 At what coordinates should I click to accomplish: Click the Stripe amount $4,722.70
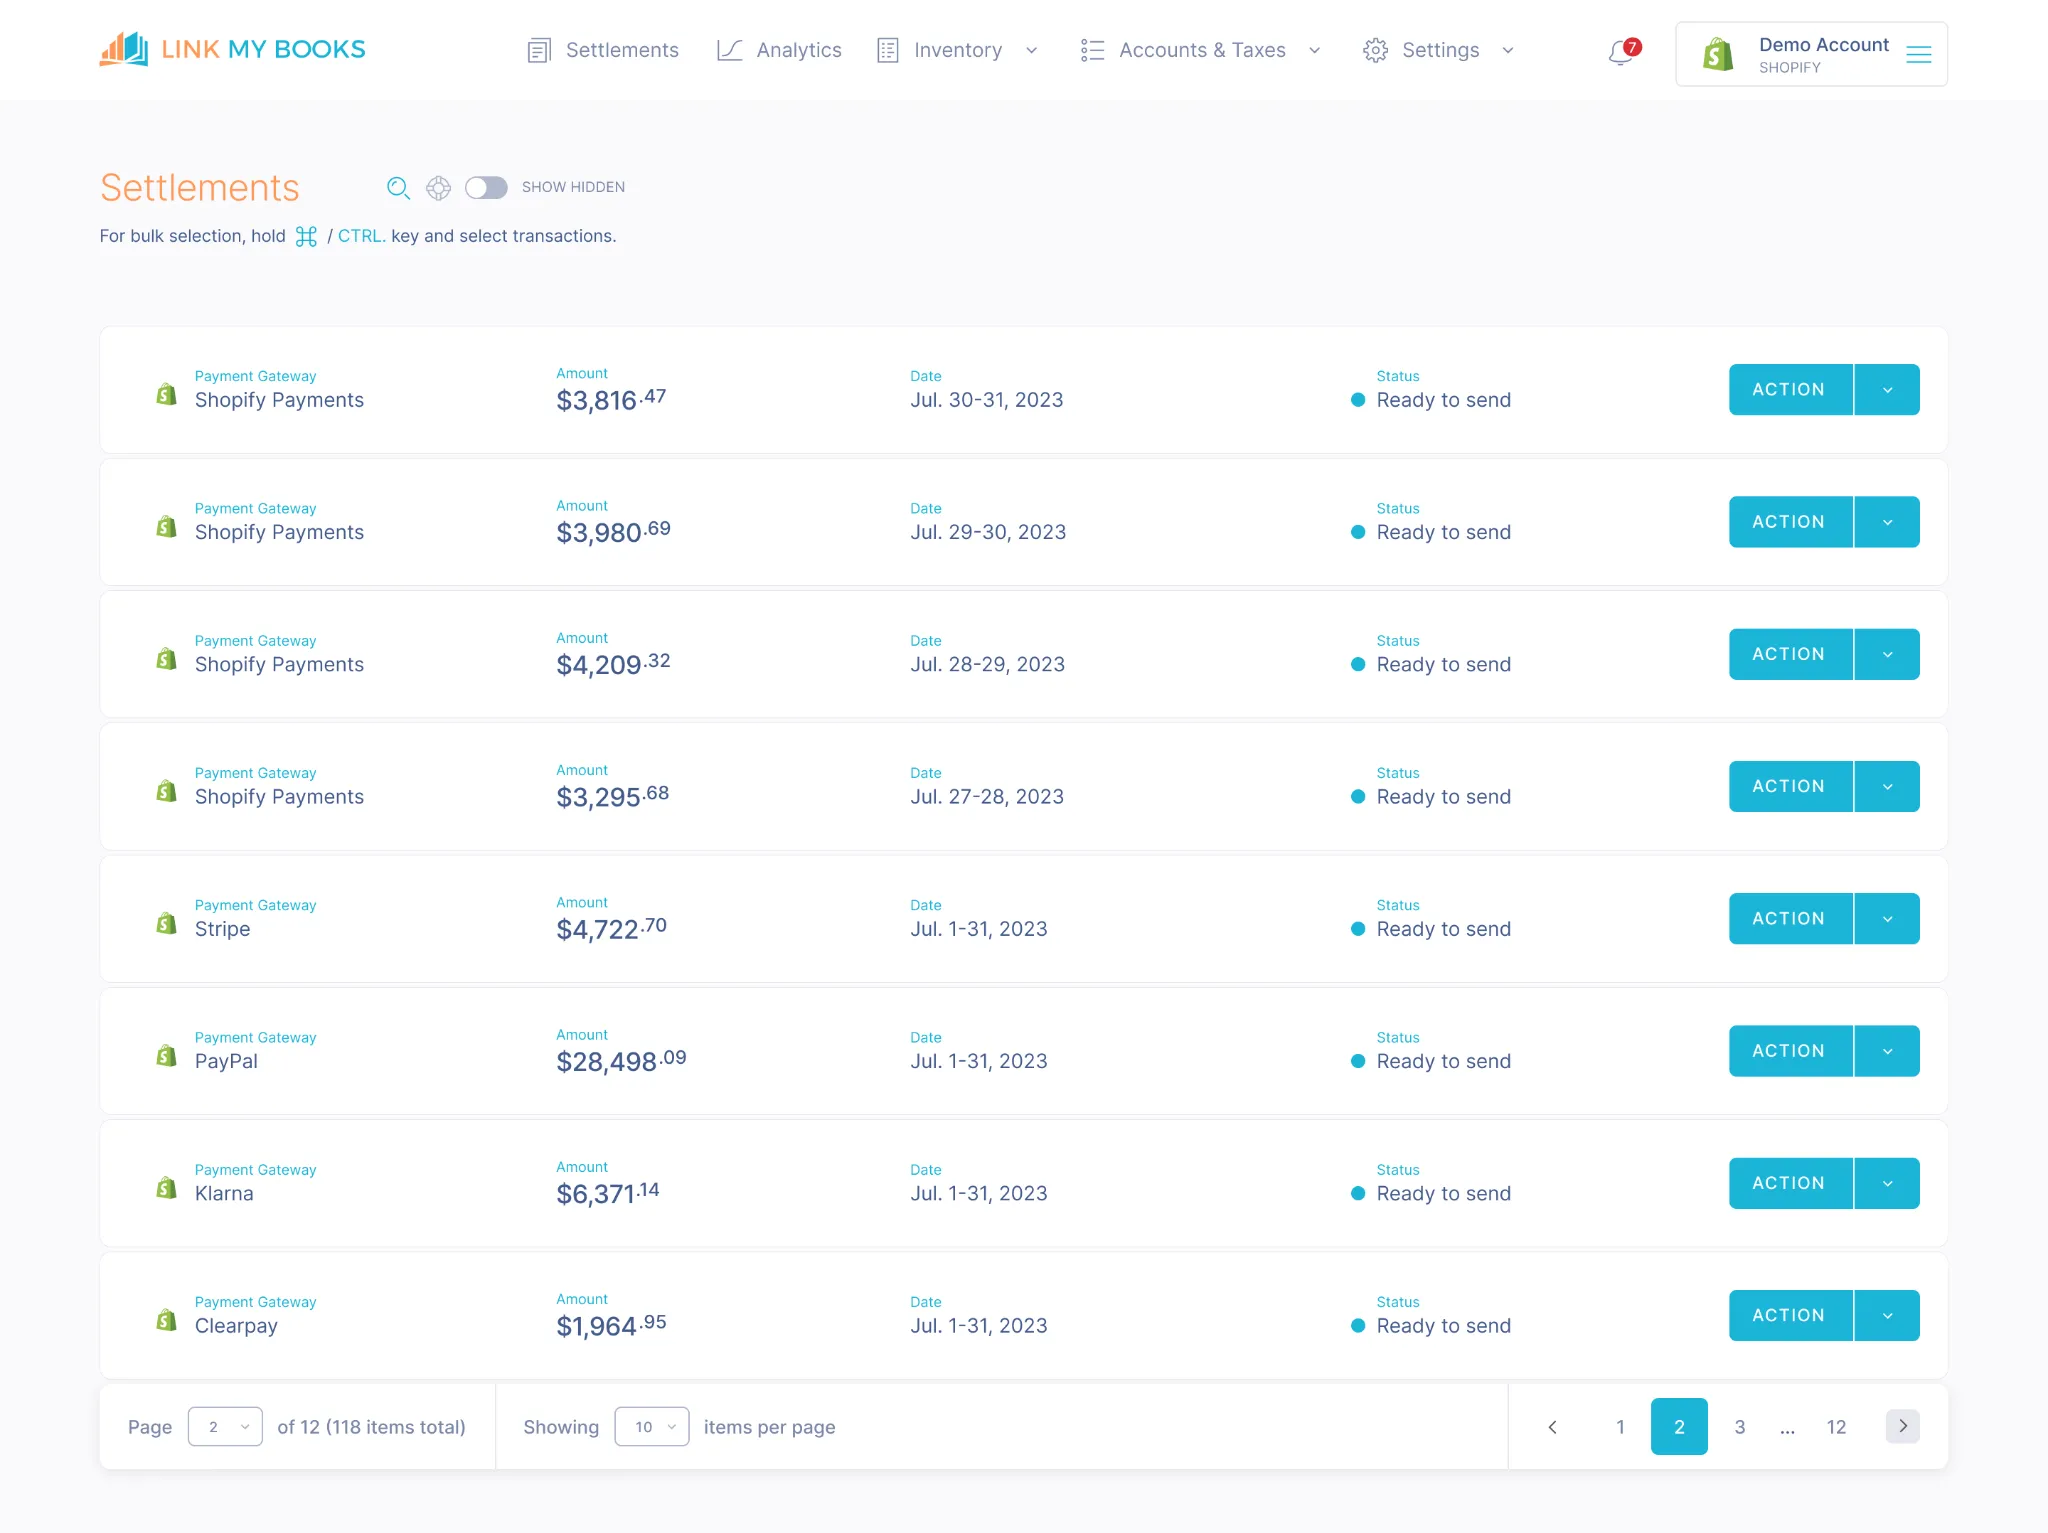611,928
